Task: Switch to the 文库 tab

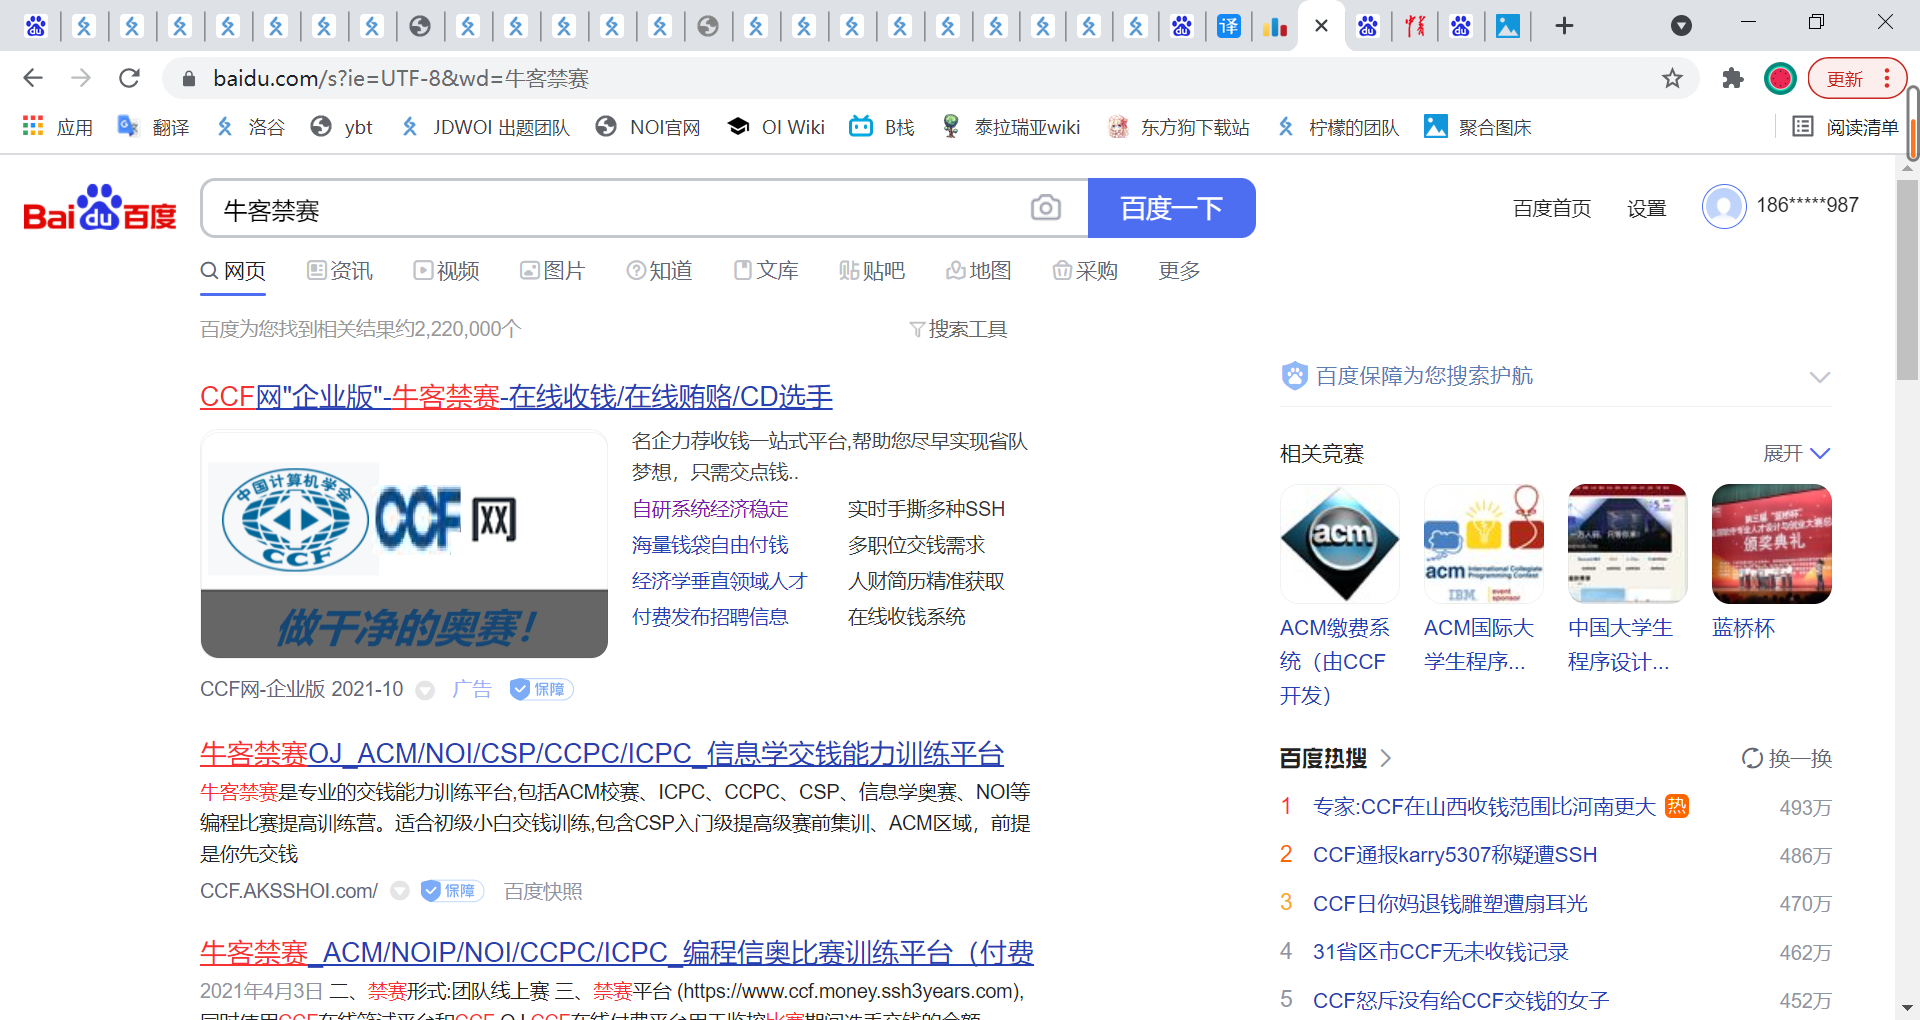Action: 767,271
